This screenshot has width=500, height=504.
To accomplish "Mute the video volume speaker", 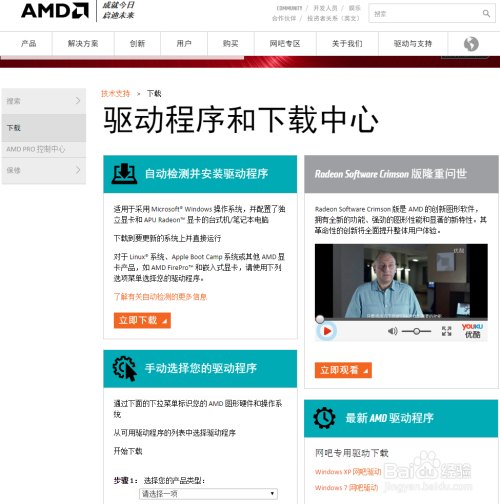I will tap(392, 331).
